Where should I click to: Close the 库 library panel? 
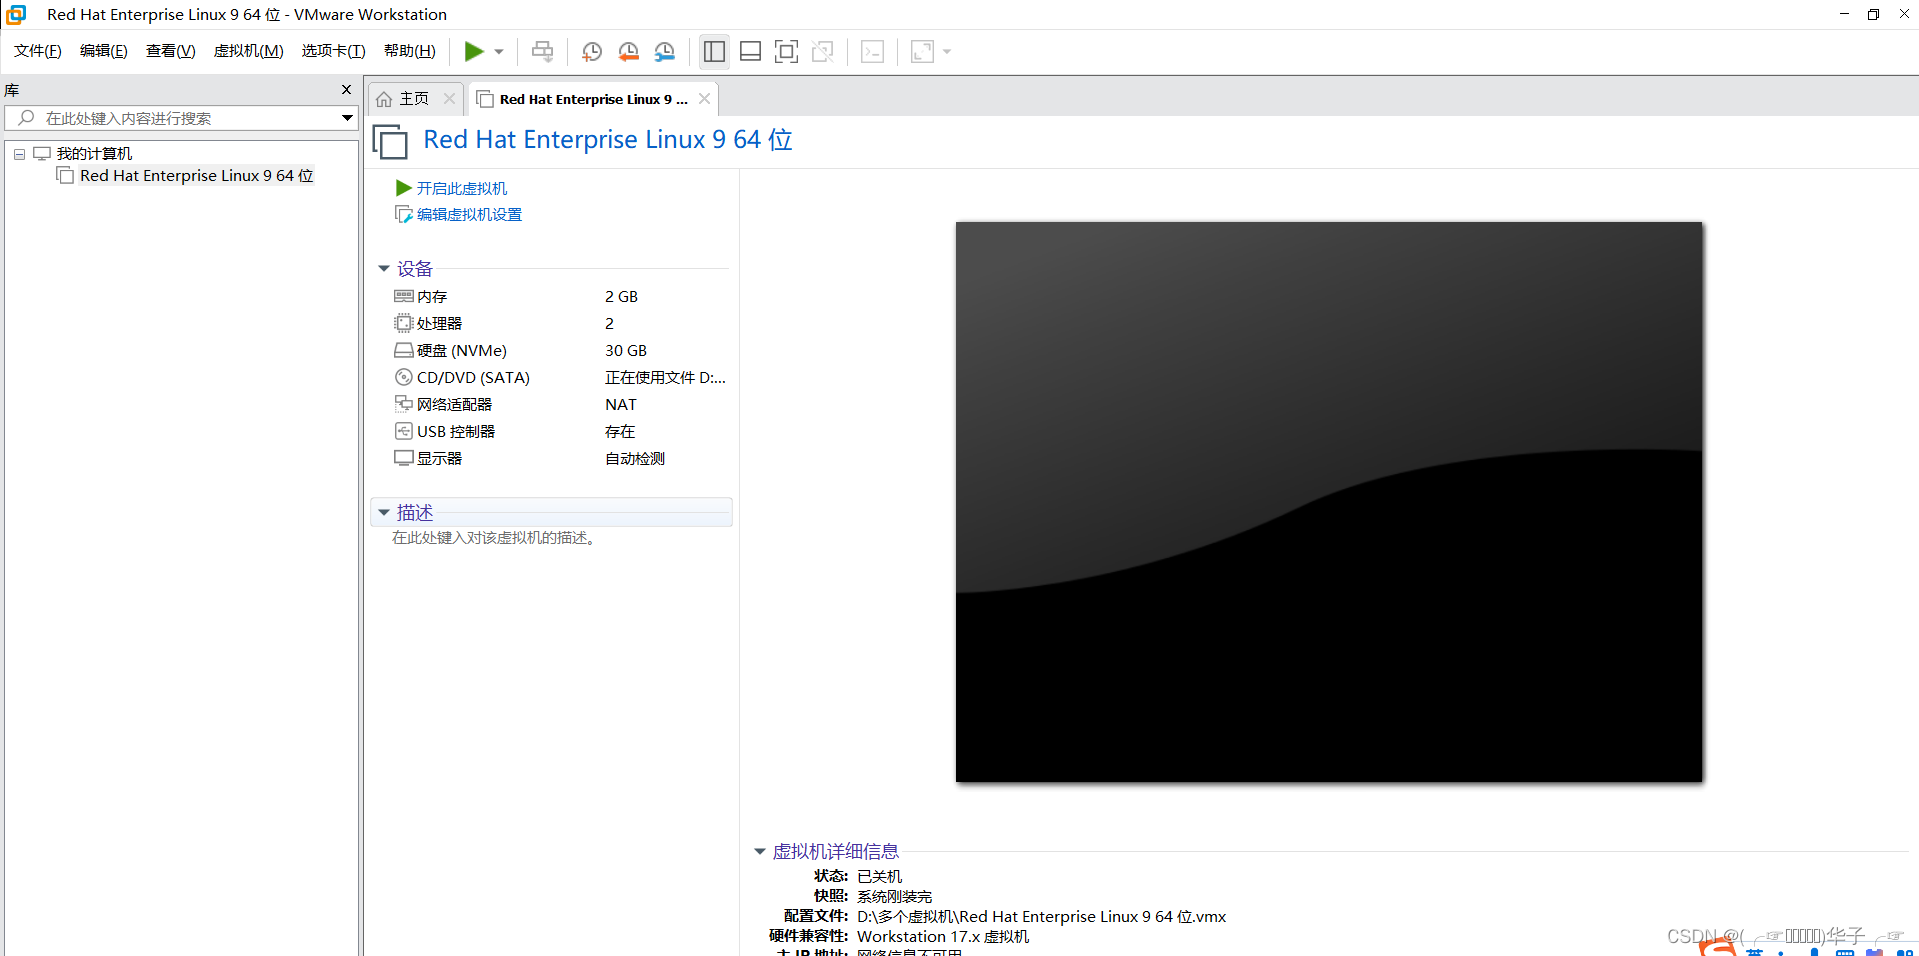pyautogui.click(x=346, y=90)
